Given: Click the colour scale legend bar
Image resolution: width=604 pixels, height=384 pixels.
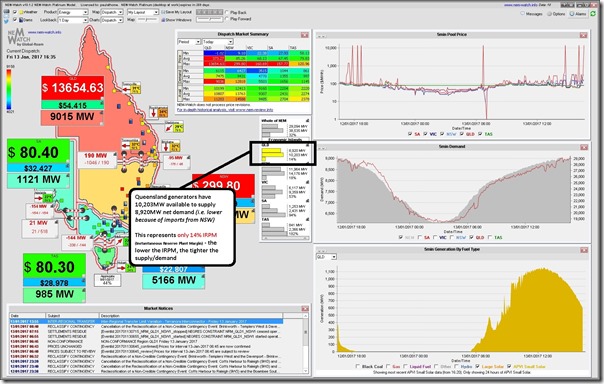Looking at the screenshot, I should [x=9, y=90].
